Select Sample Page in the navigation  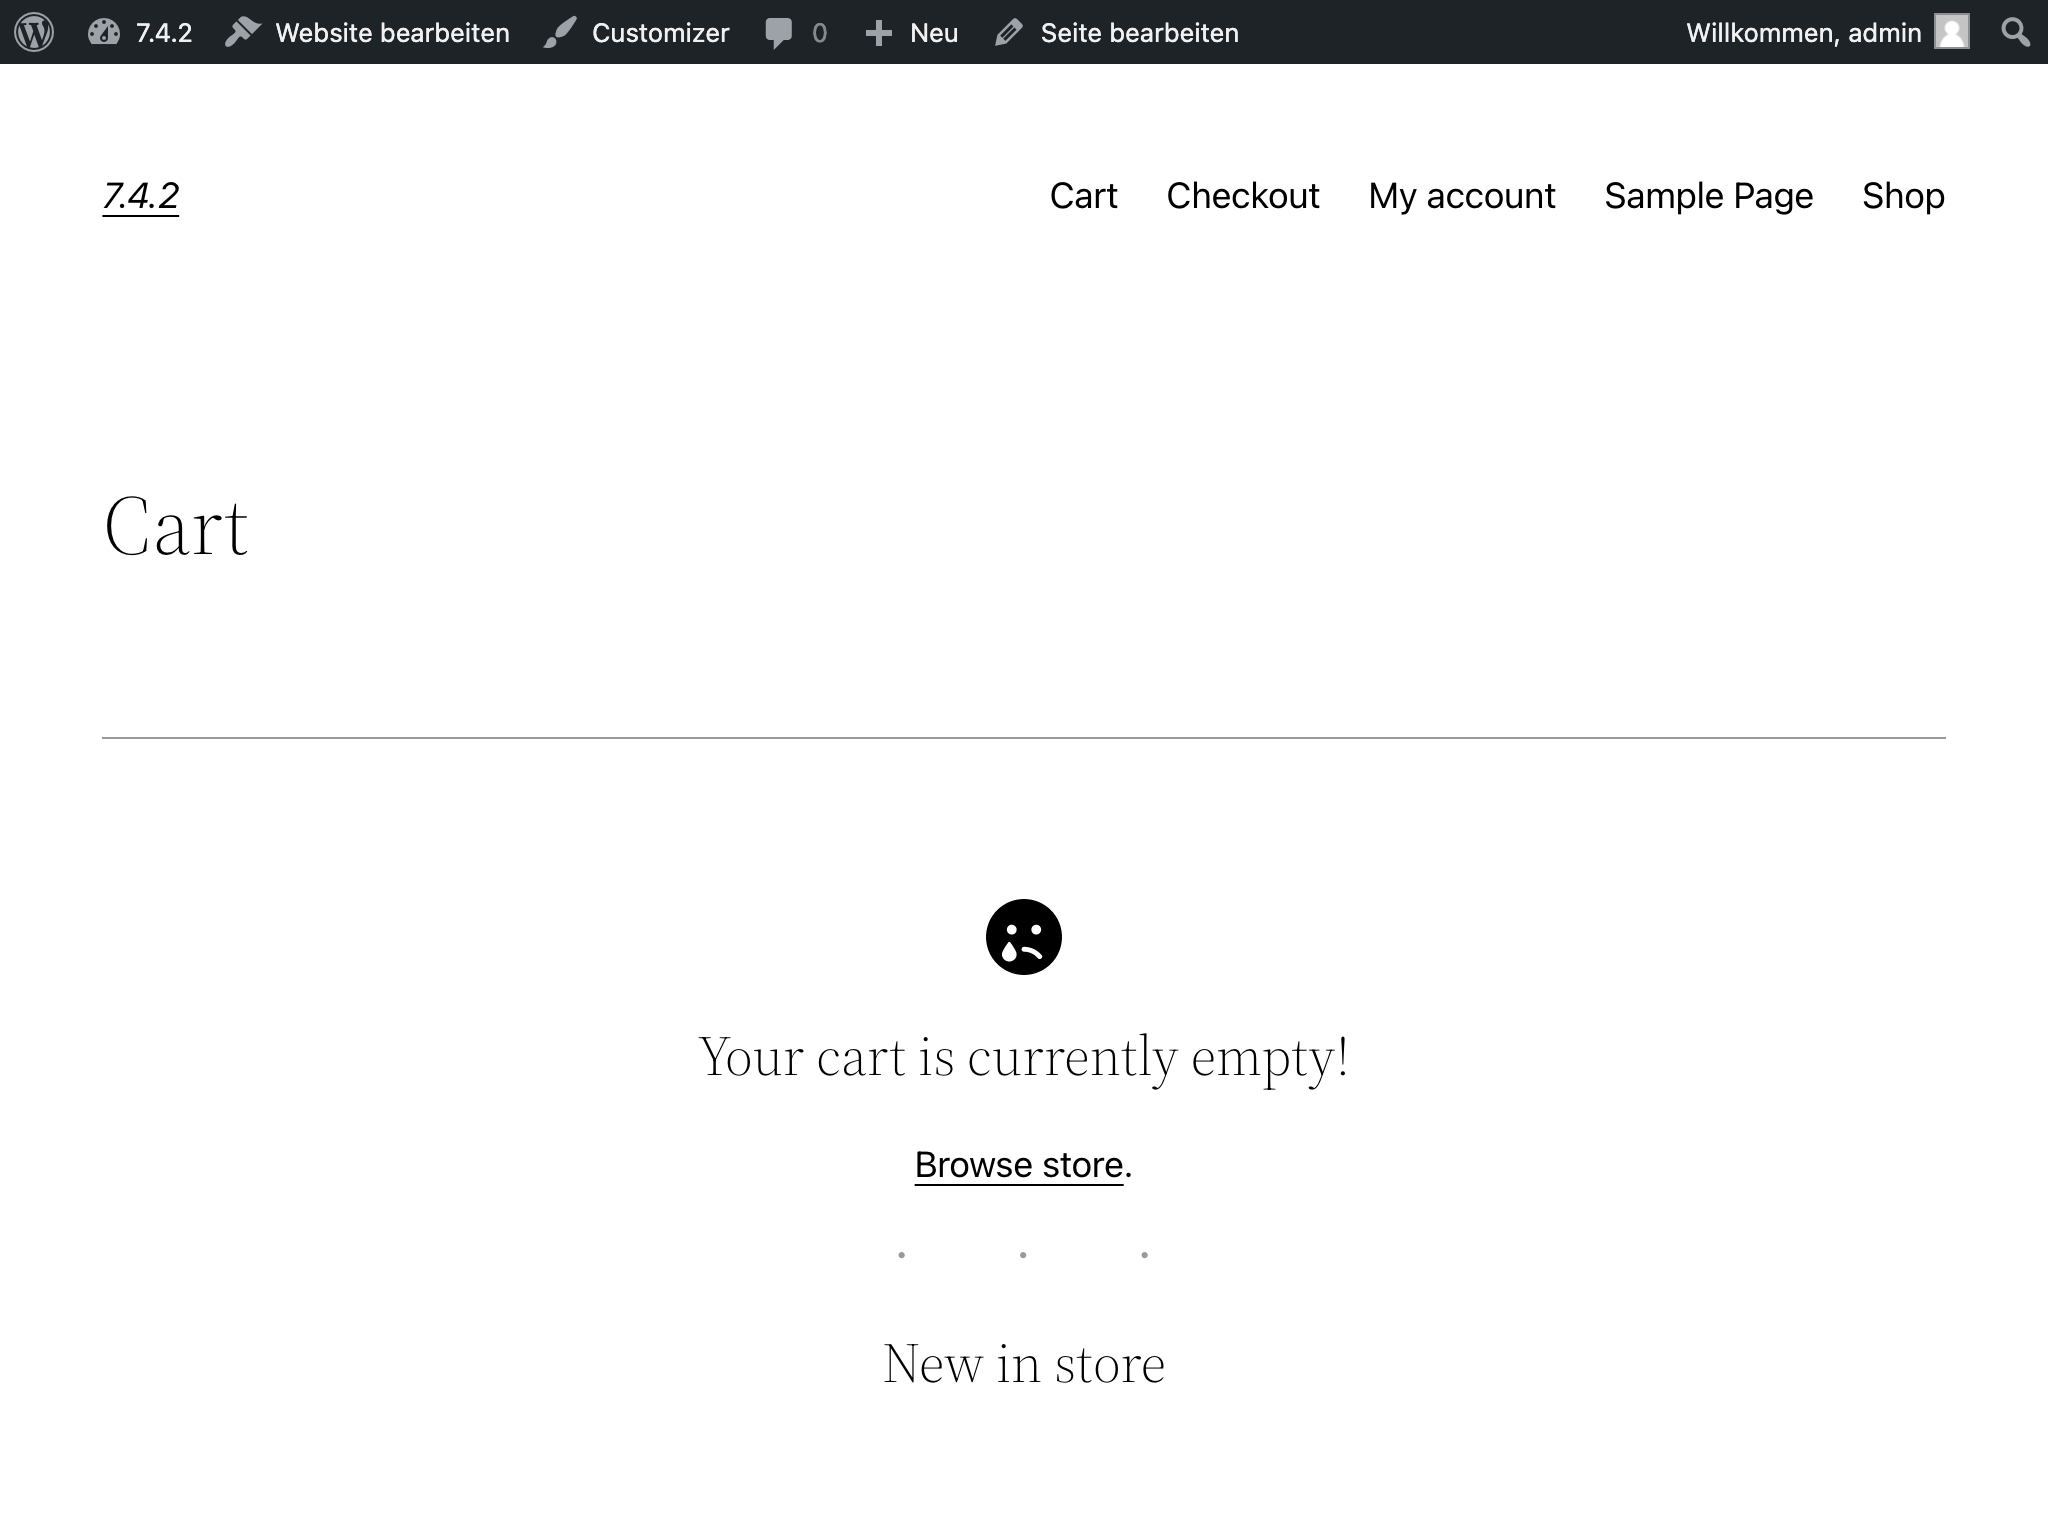click(1708, 196)
